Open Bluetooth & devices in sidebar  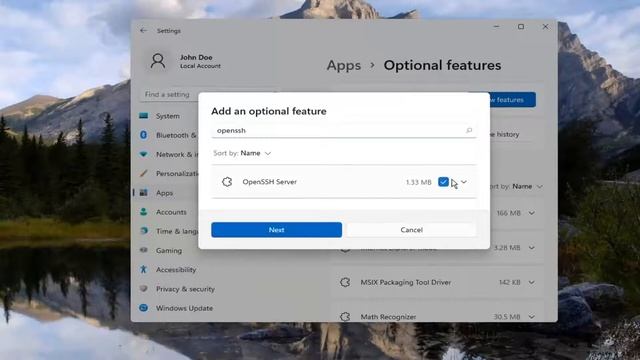pos(167,135)
